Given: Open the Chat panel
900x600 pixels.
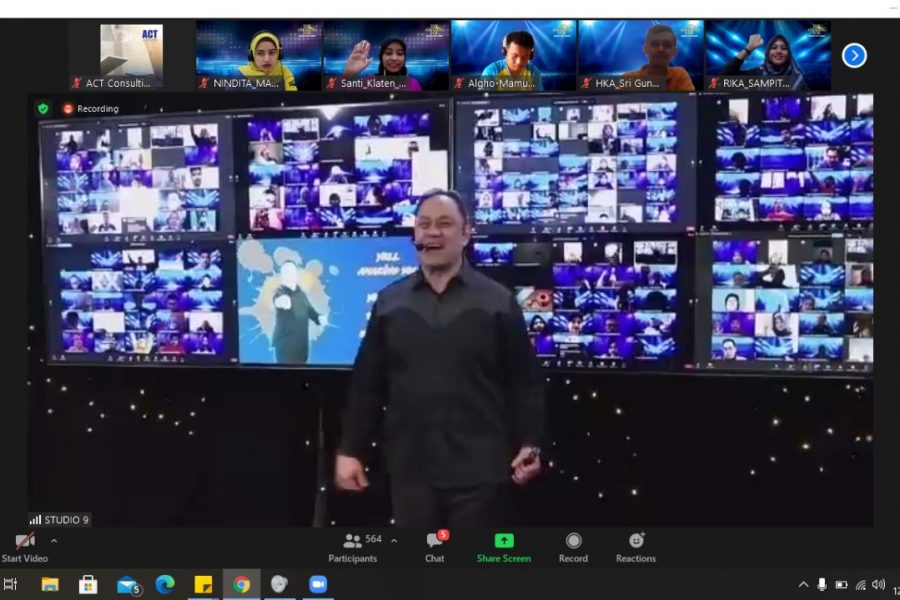Looking at the screenshot, I should [435, 546].
